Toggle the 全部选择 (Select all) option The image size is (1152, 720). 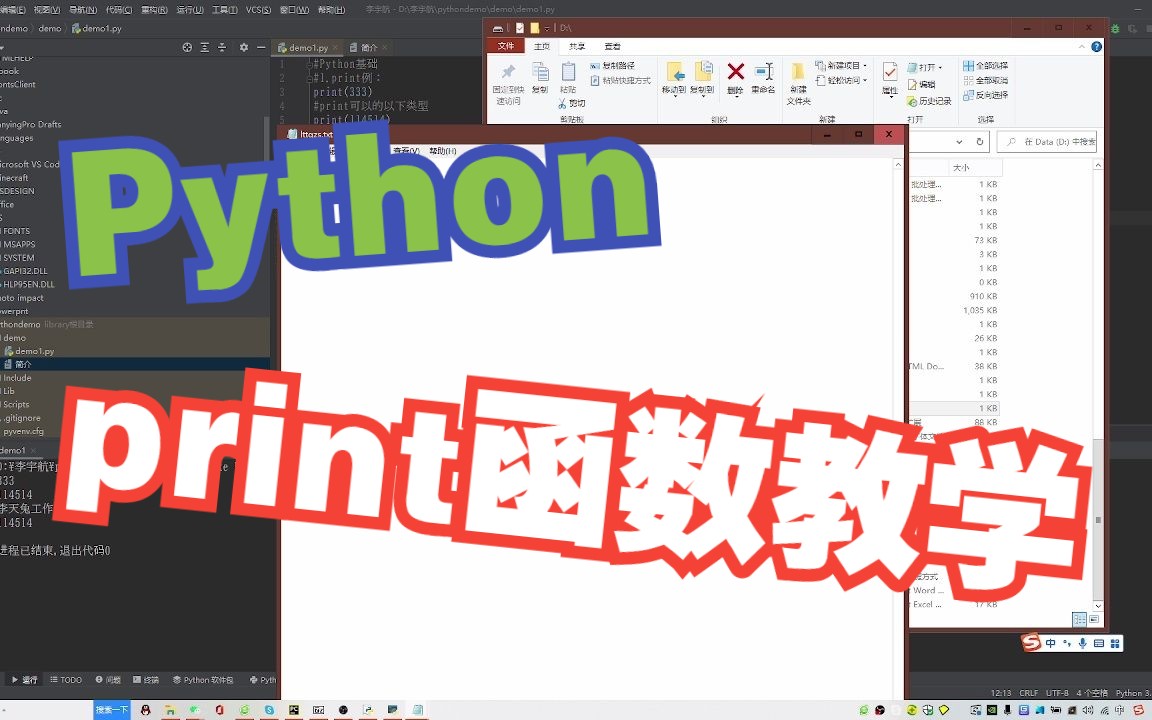(x=985, y=64)
